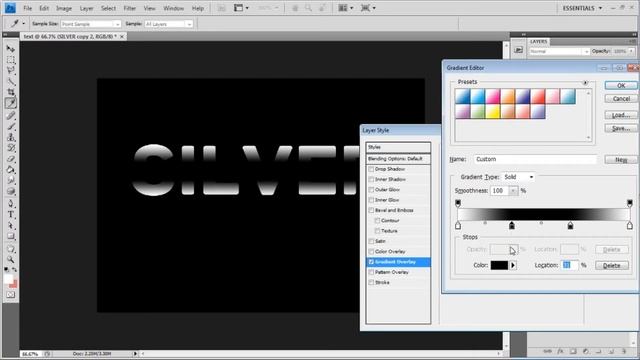640x360 pixels.
Task: Select the Blur tool
Action: coord(11,180)
